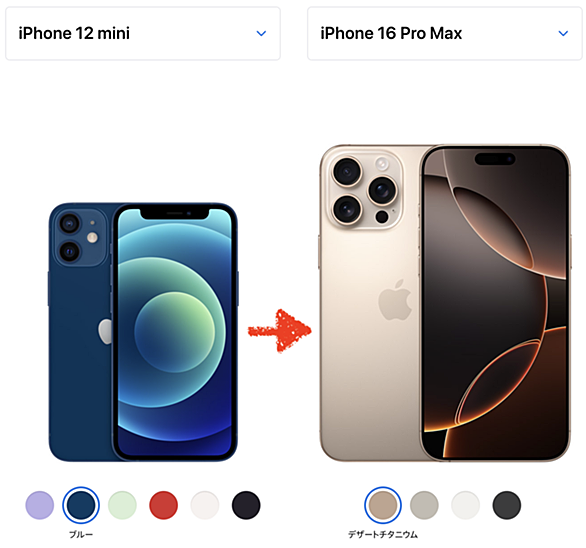The image size is (586, 548).
Task: Select the white color swatch for iPhone 12 mini
Action: pos(205,505)
